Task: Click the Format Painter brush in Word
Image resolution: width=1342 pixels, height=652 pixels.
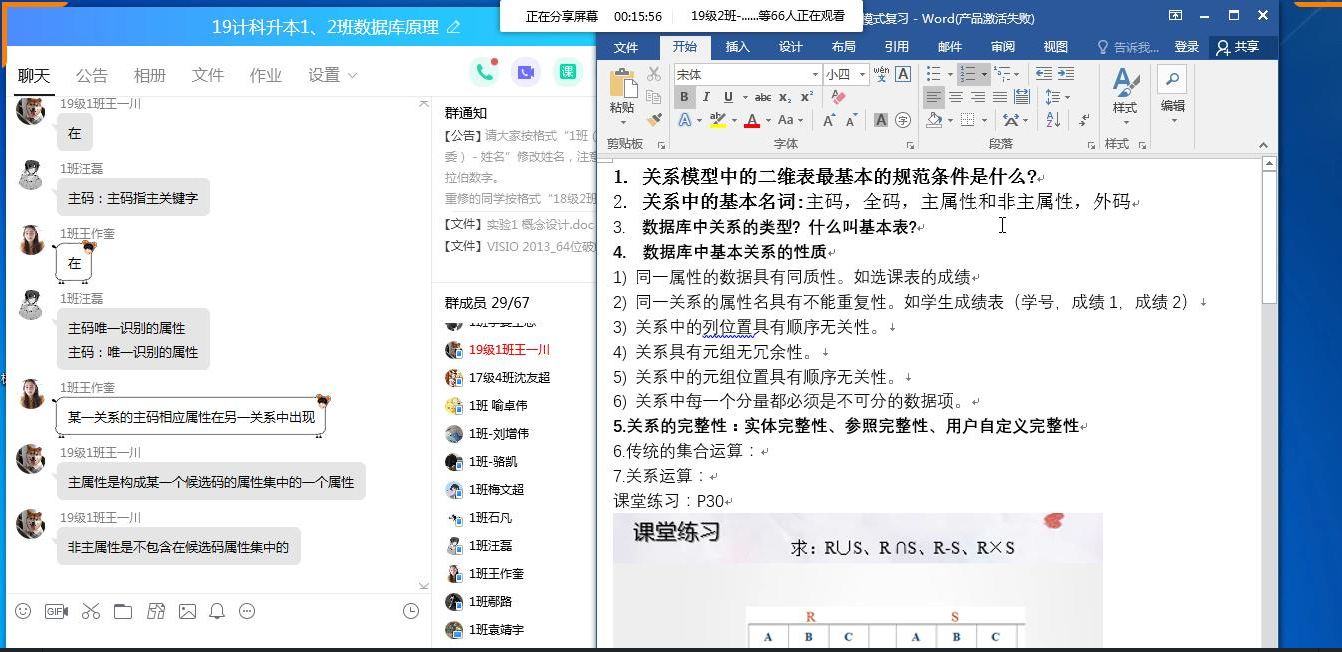Action: [655, 119]
